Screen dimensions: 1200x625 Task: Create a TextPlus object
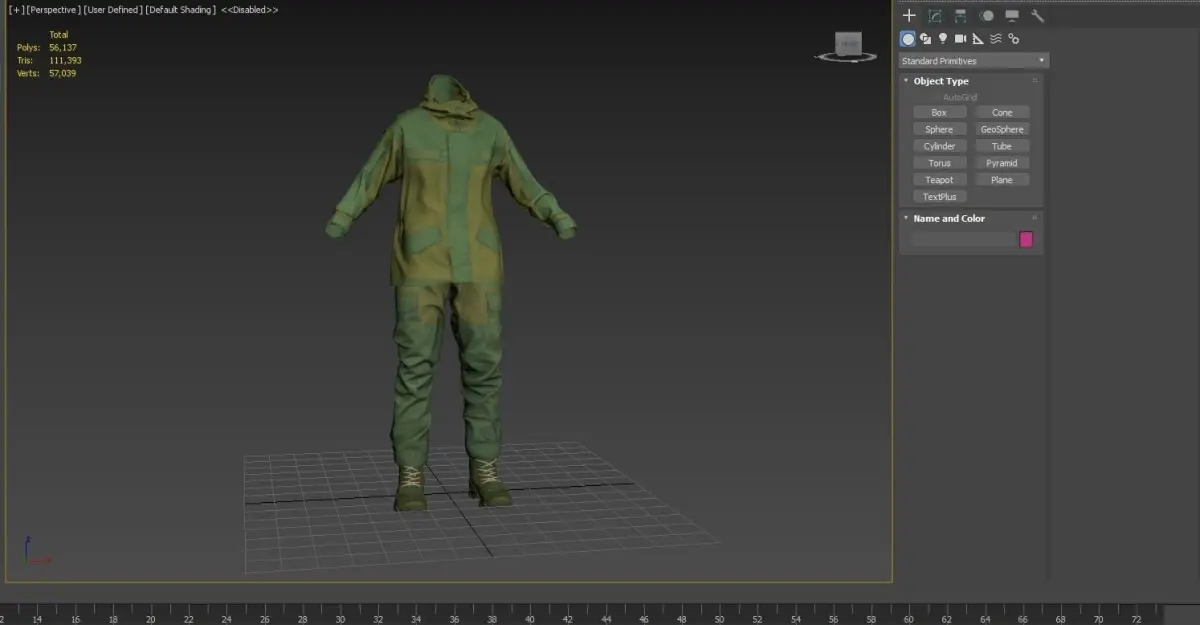tap(939, 197)
